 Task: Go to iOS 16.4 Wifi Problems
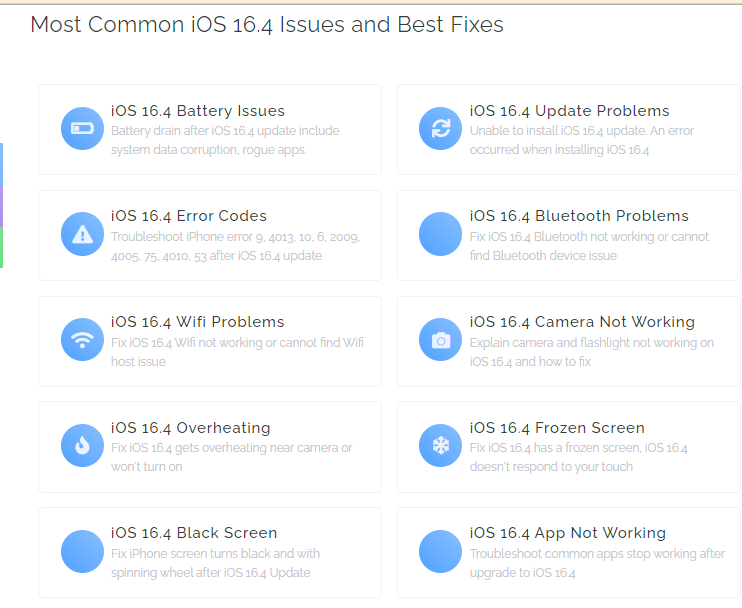[197, 322]
